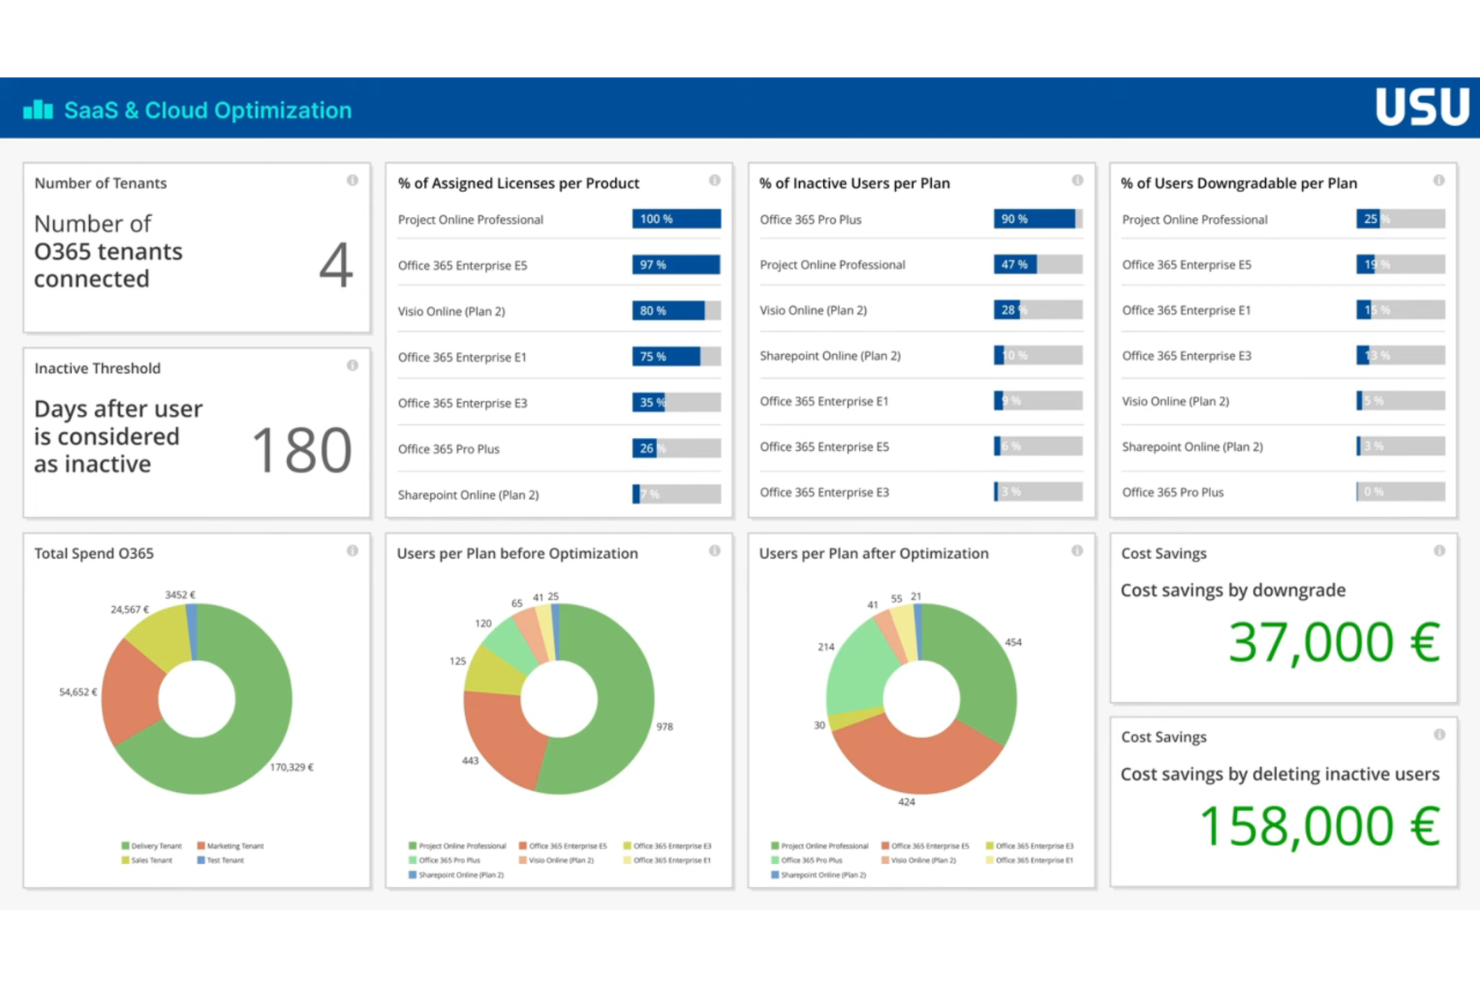Open info icon on Users per Plan after Optimization
This screenshot has width=1480, height=987.
(1077, 551)
